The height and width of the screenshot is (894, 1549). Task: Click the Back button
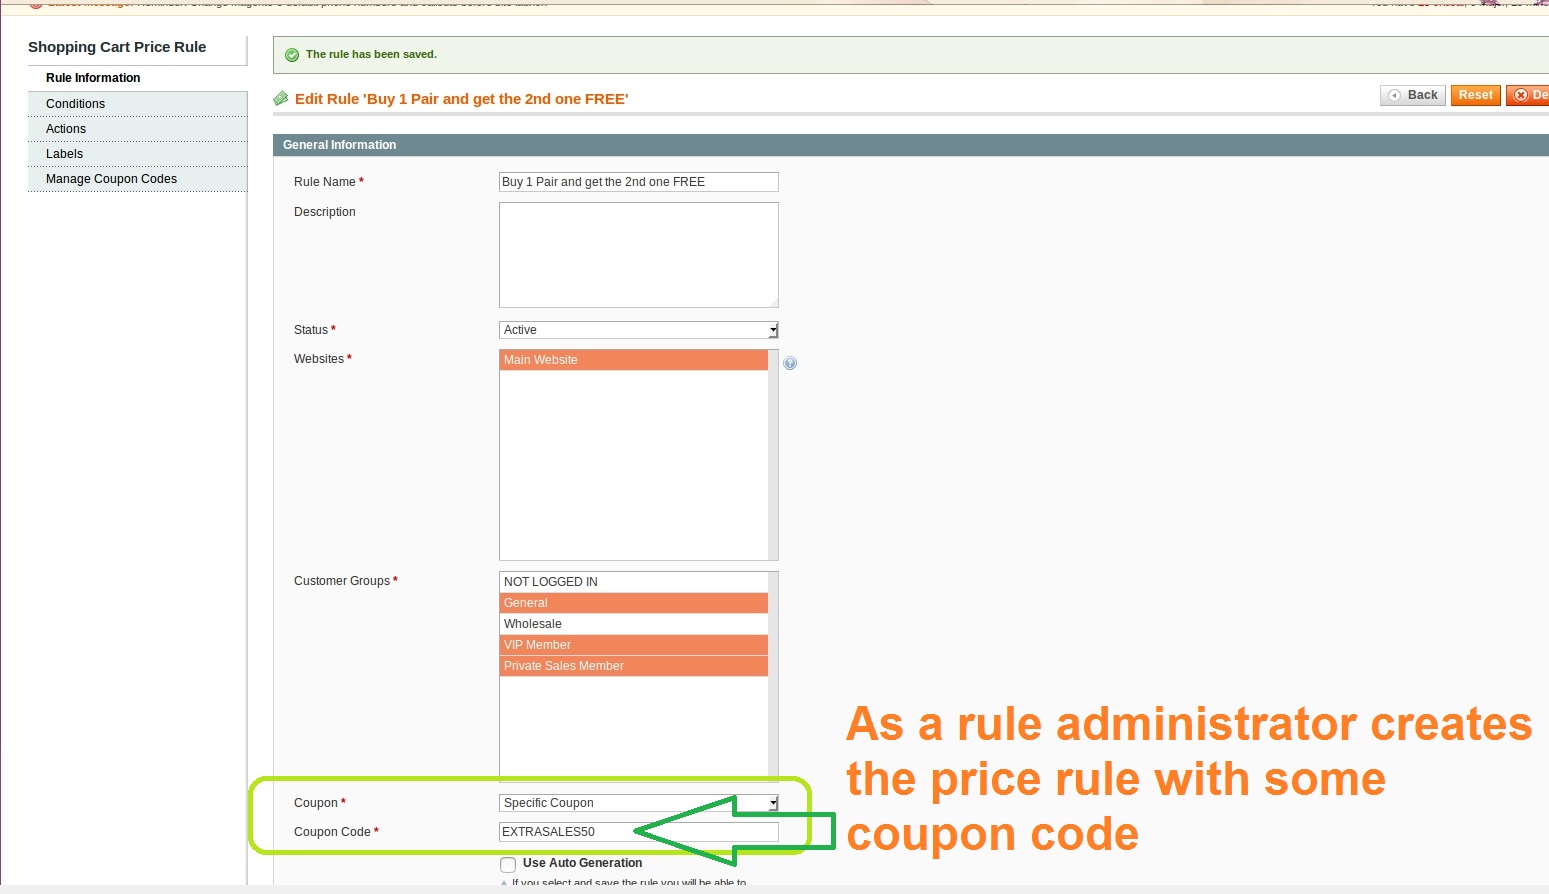pos(1413,95)
